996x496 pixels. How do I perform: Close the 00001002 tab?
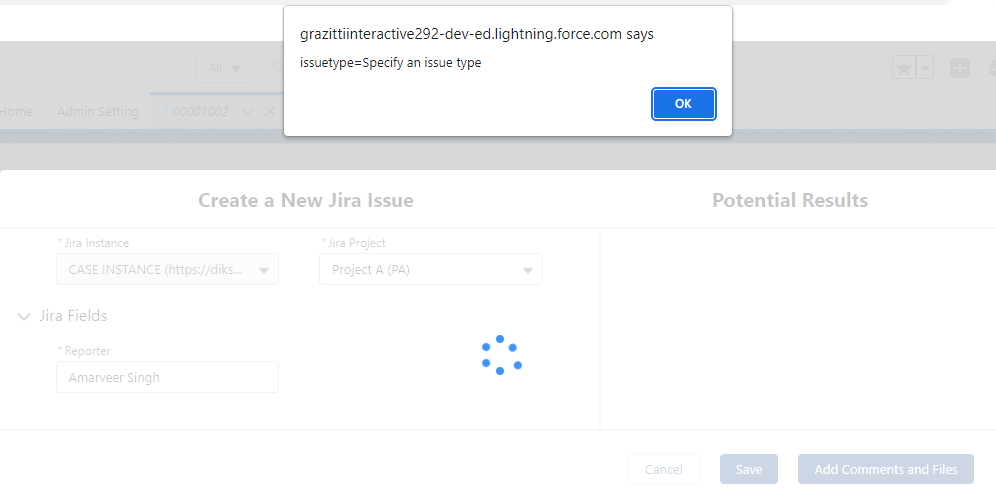(269, 111)
